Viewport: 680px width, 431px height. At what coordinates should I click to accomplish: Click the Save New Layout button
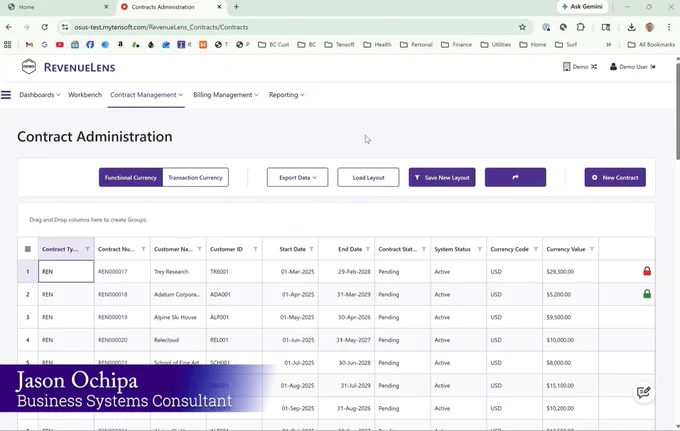point(442,177)
